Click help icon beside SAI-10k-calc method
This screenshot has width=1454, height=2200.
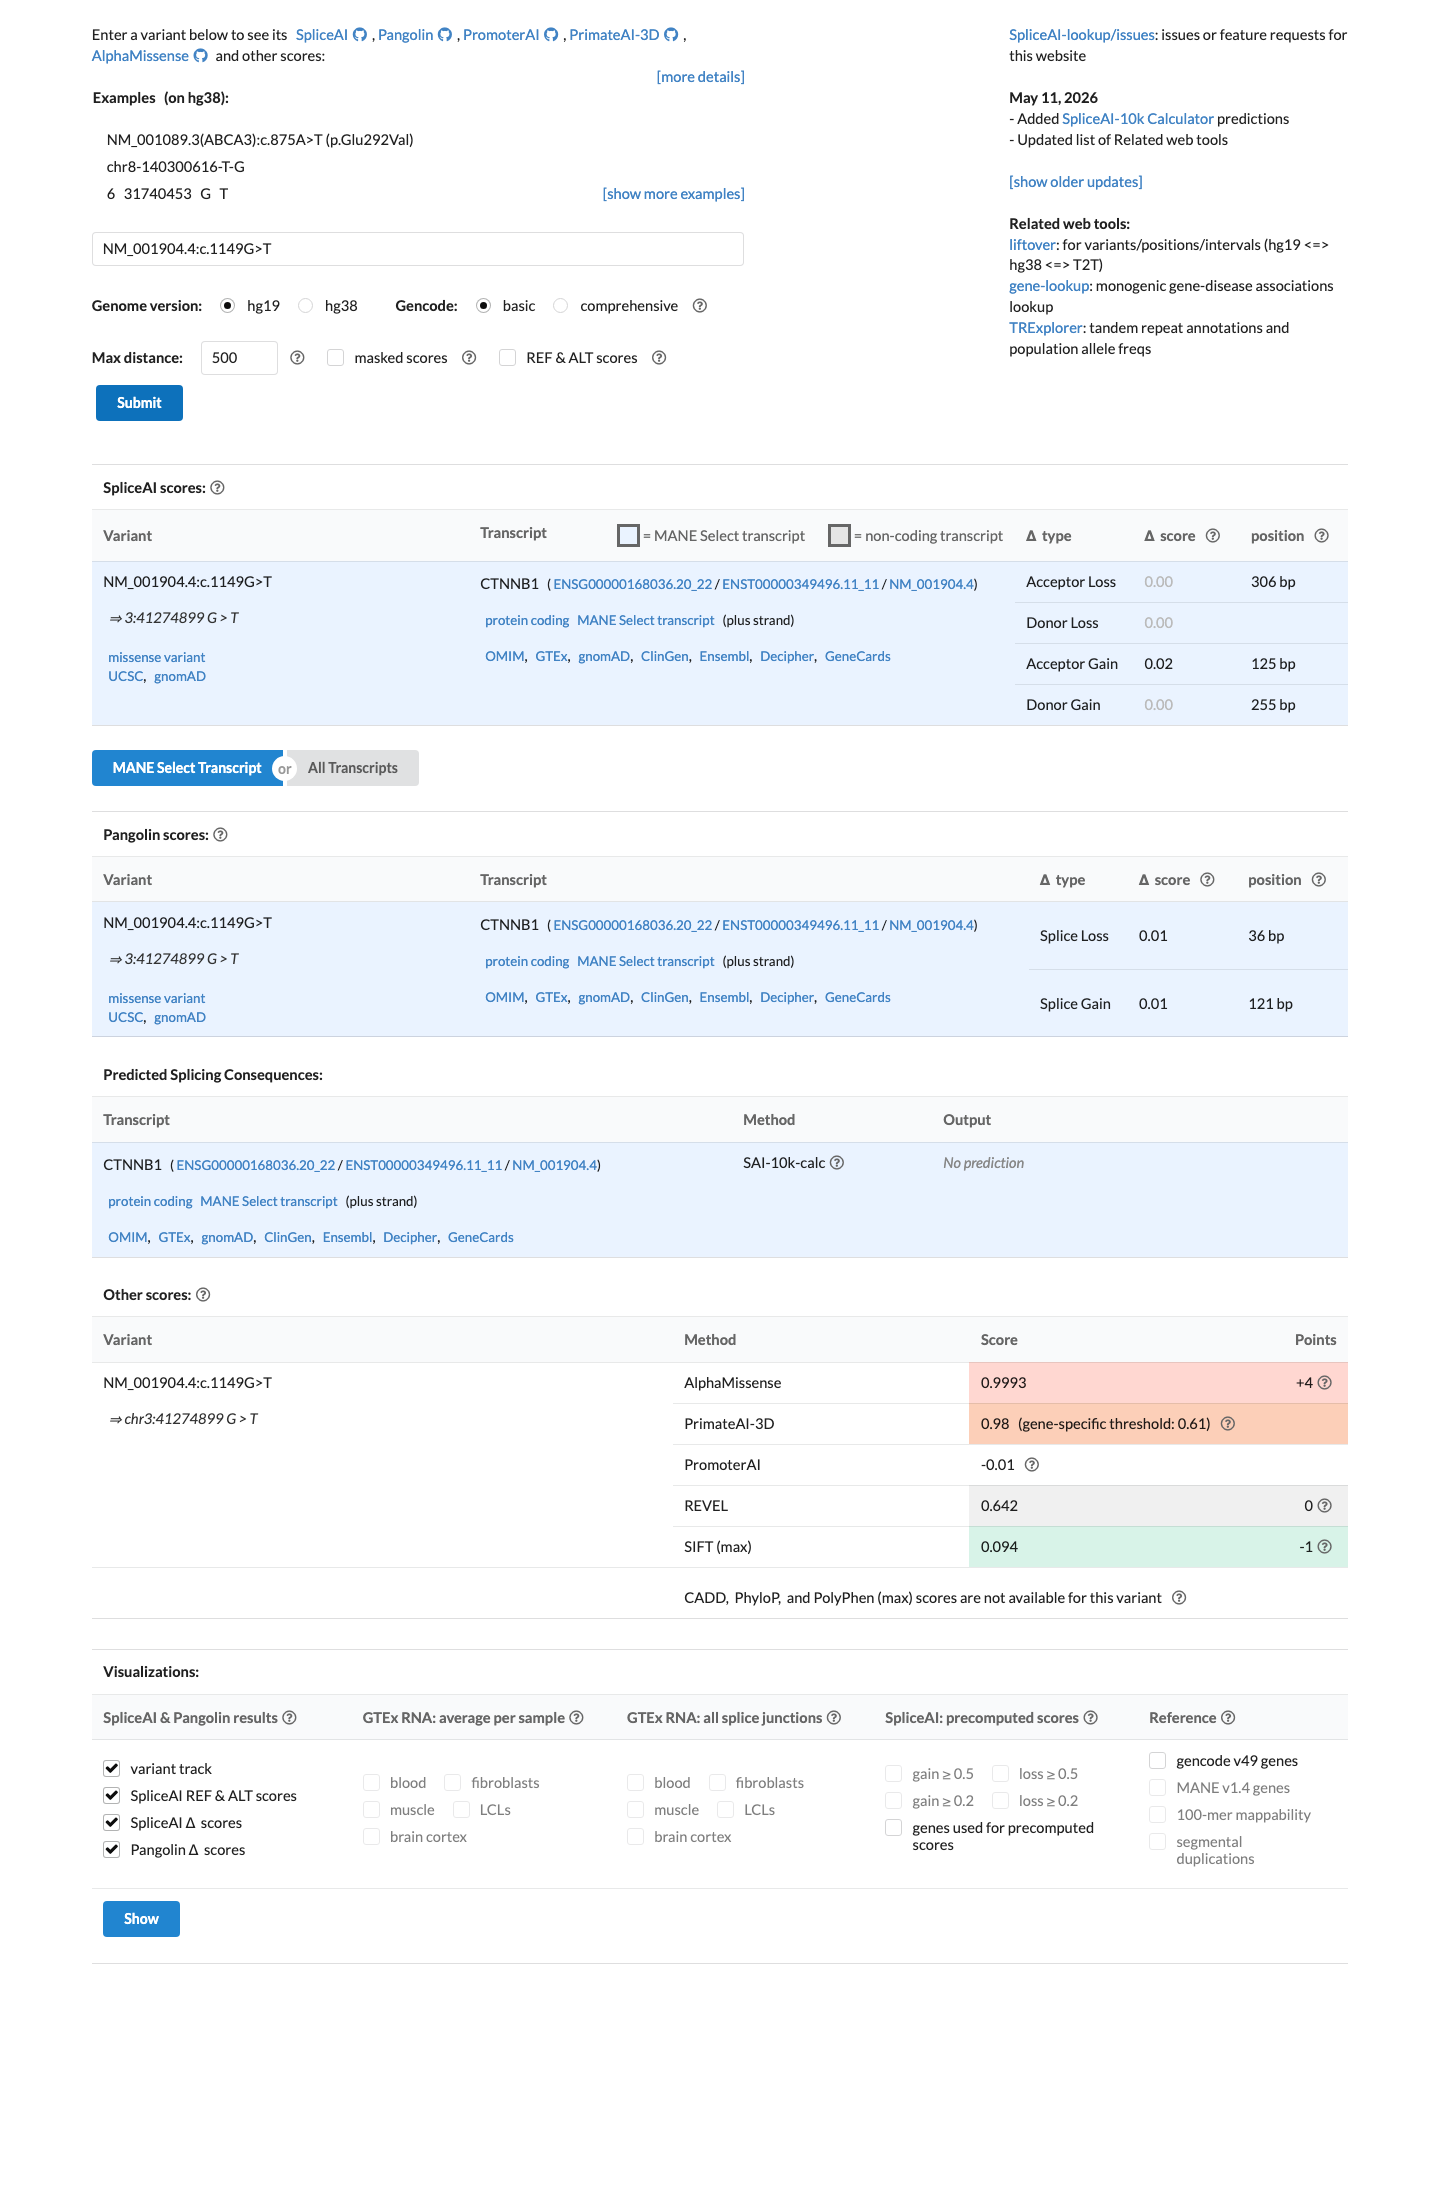tap(838, 1163)
